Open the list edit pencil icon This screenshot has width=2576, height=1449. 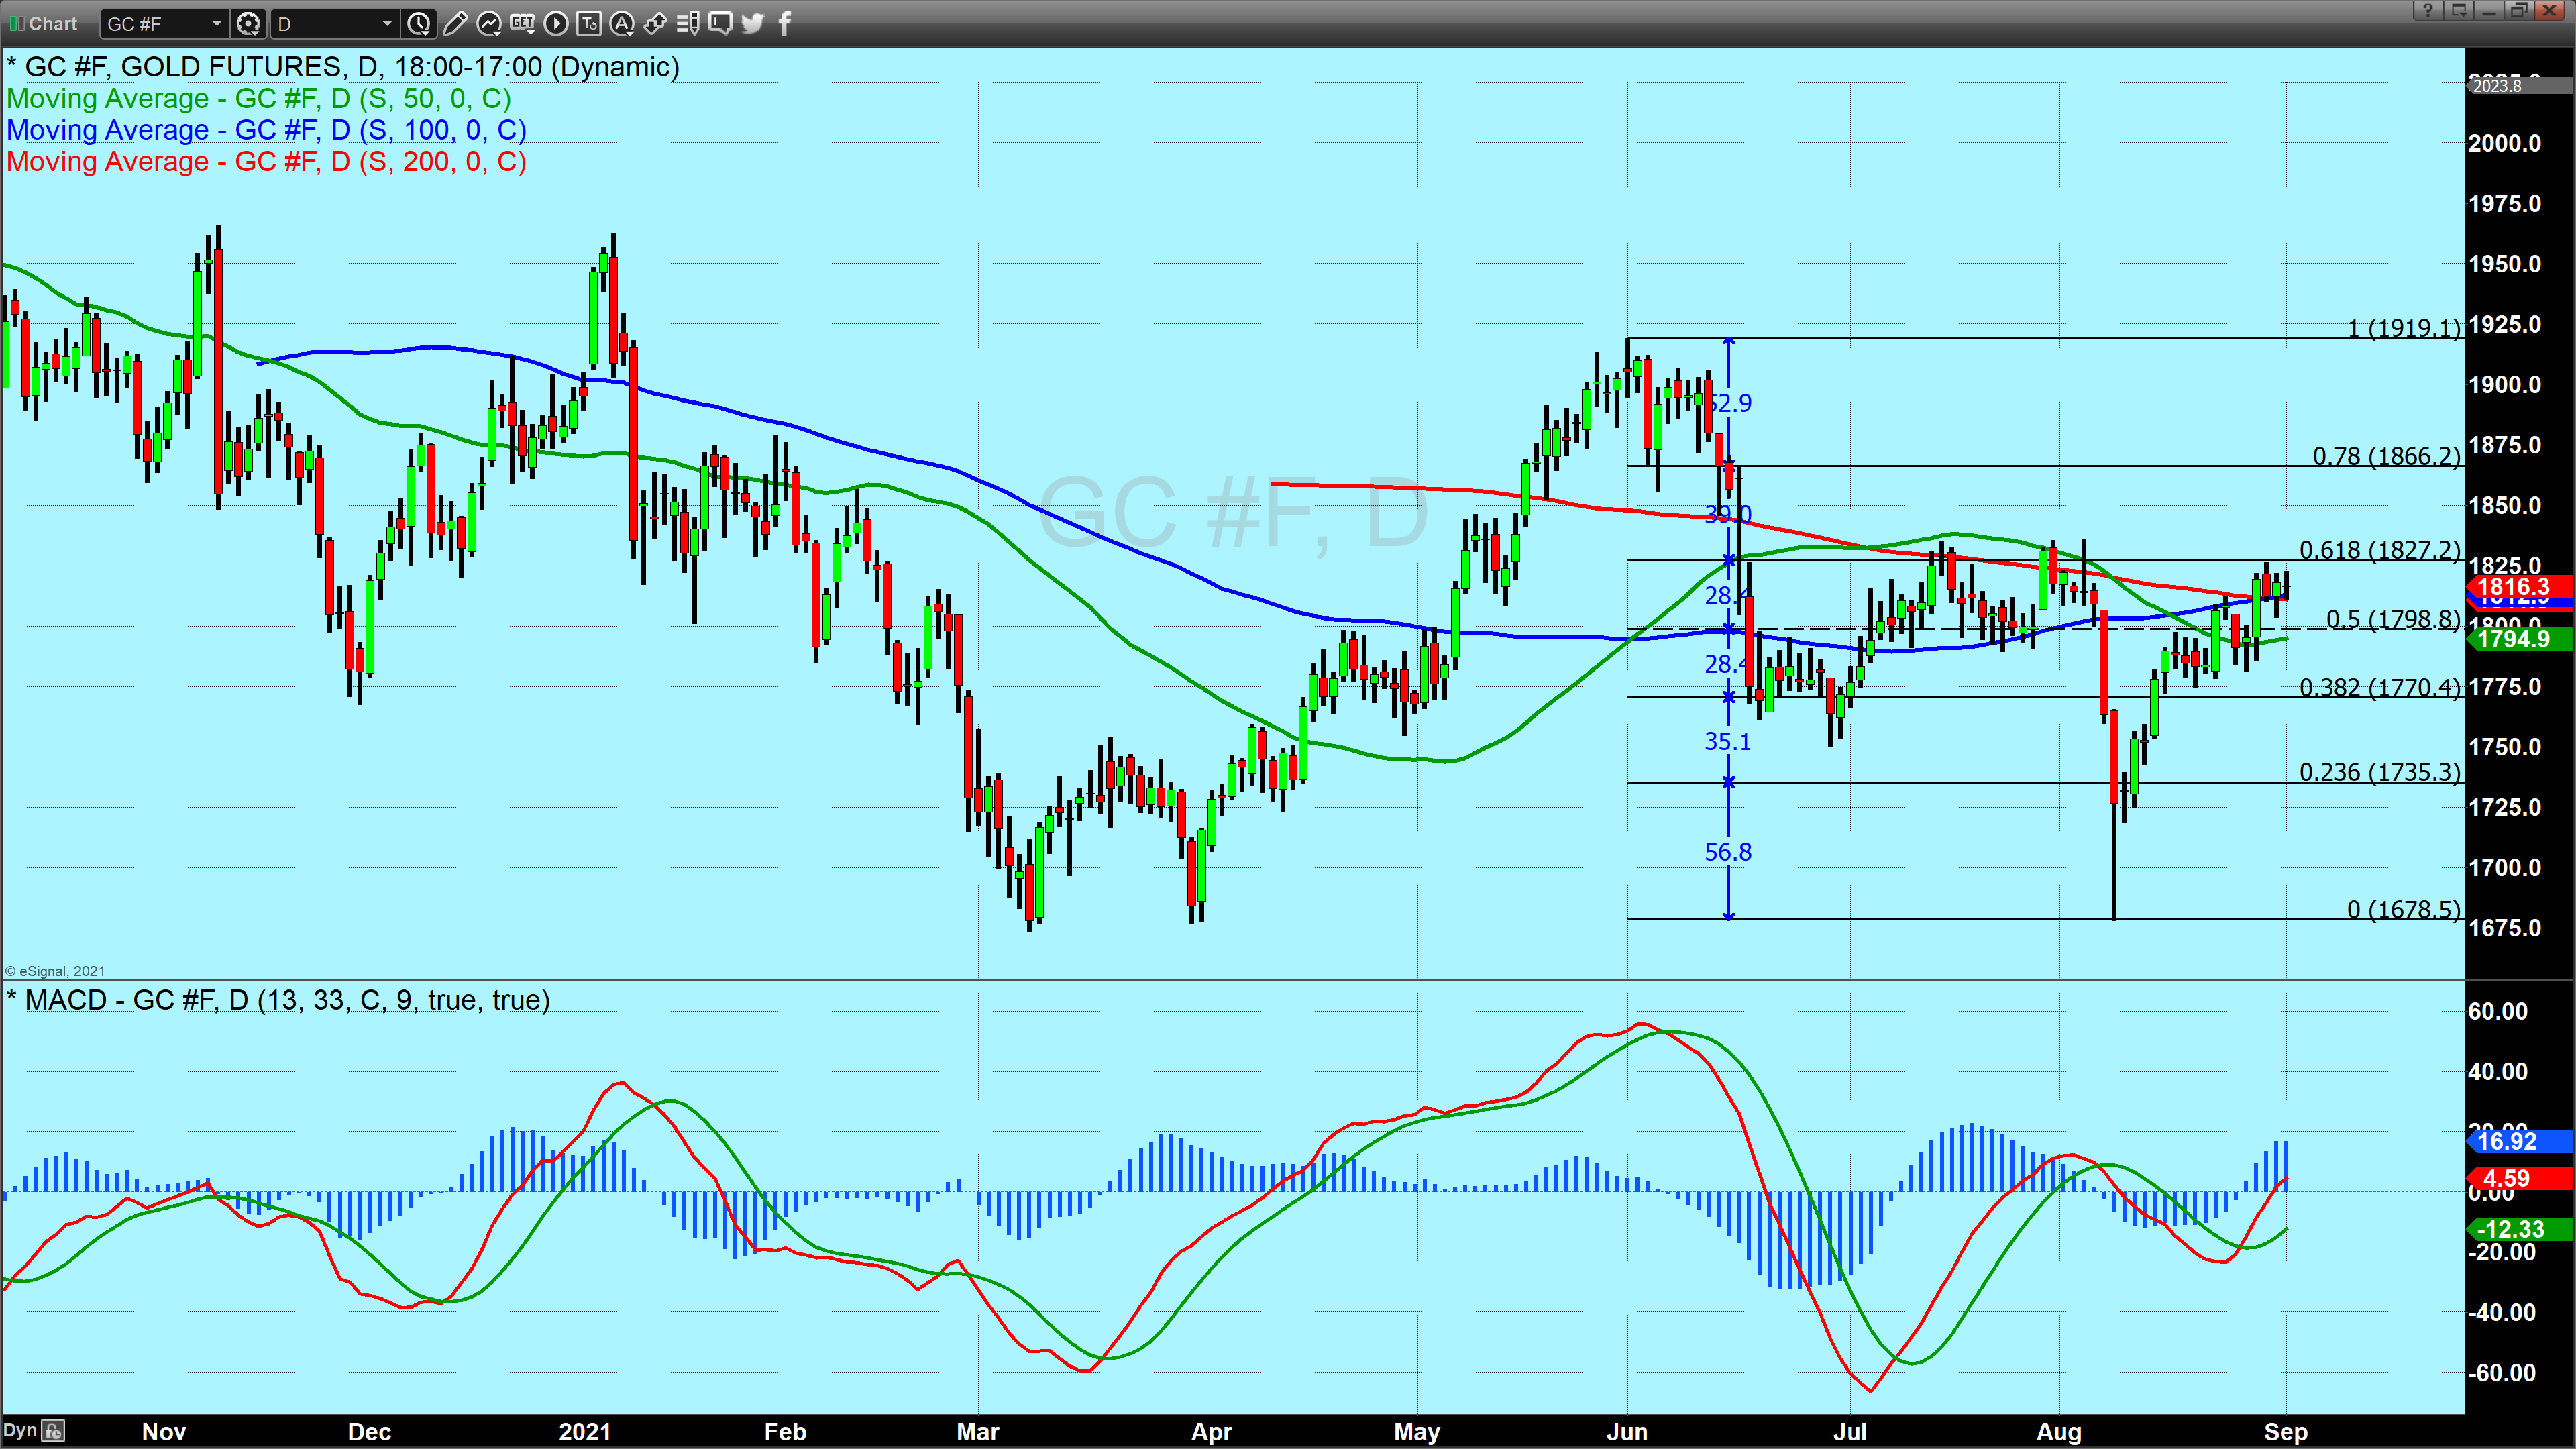point(688,23)
